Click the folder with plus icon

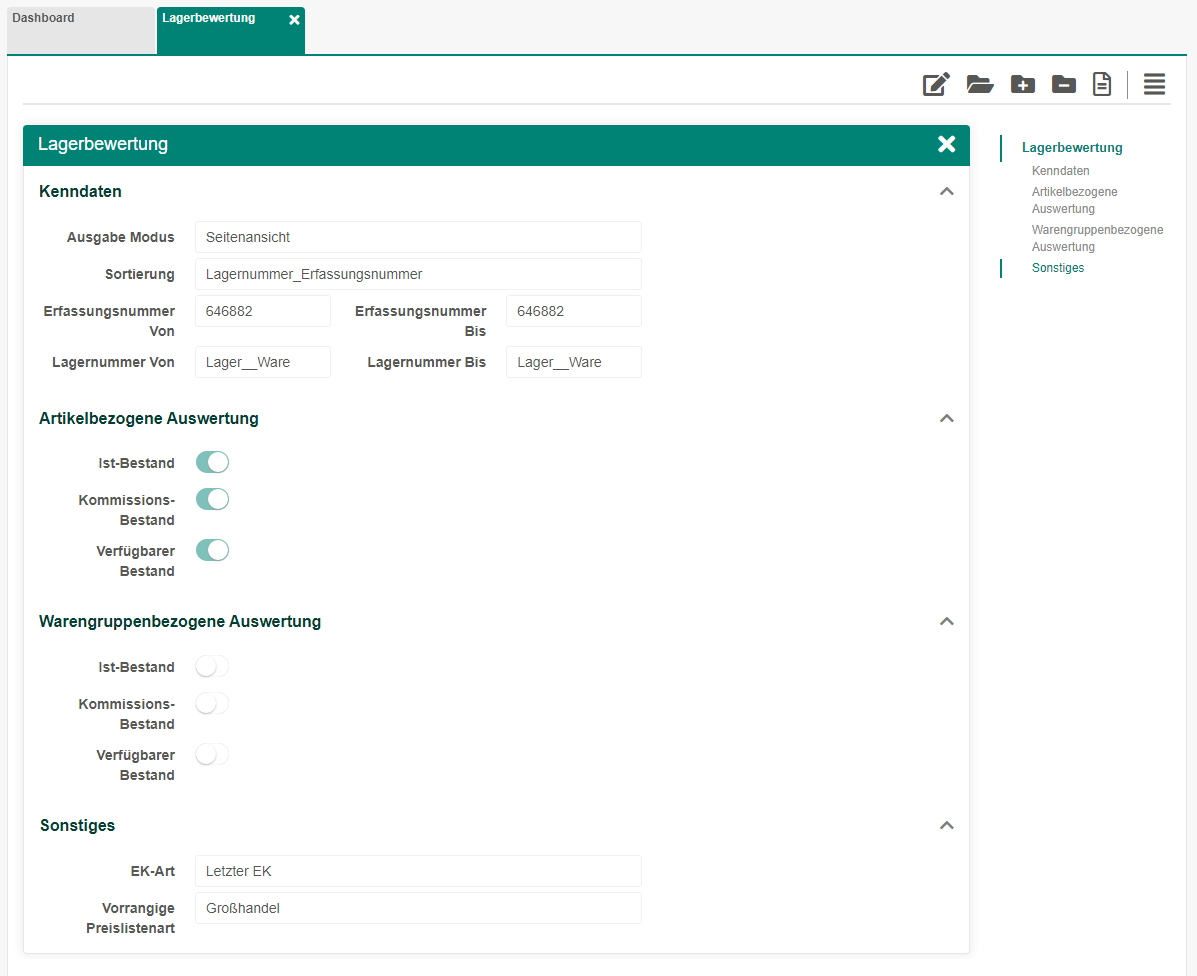tap(1022, 85)
